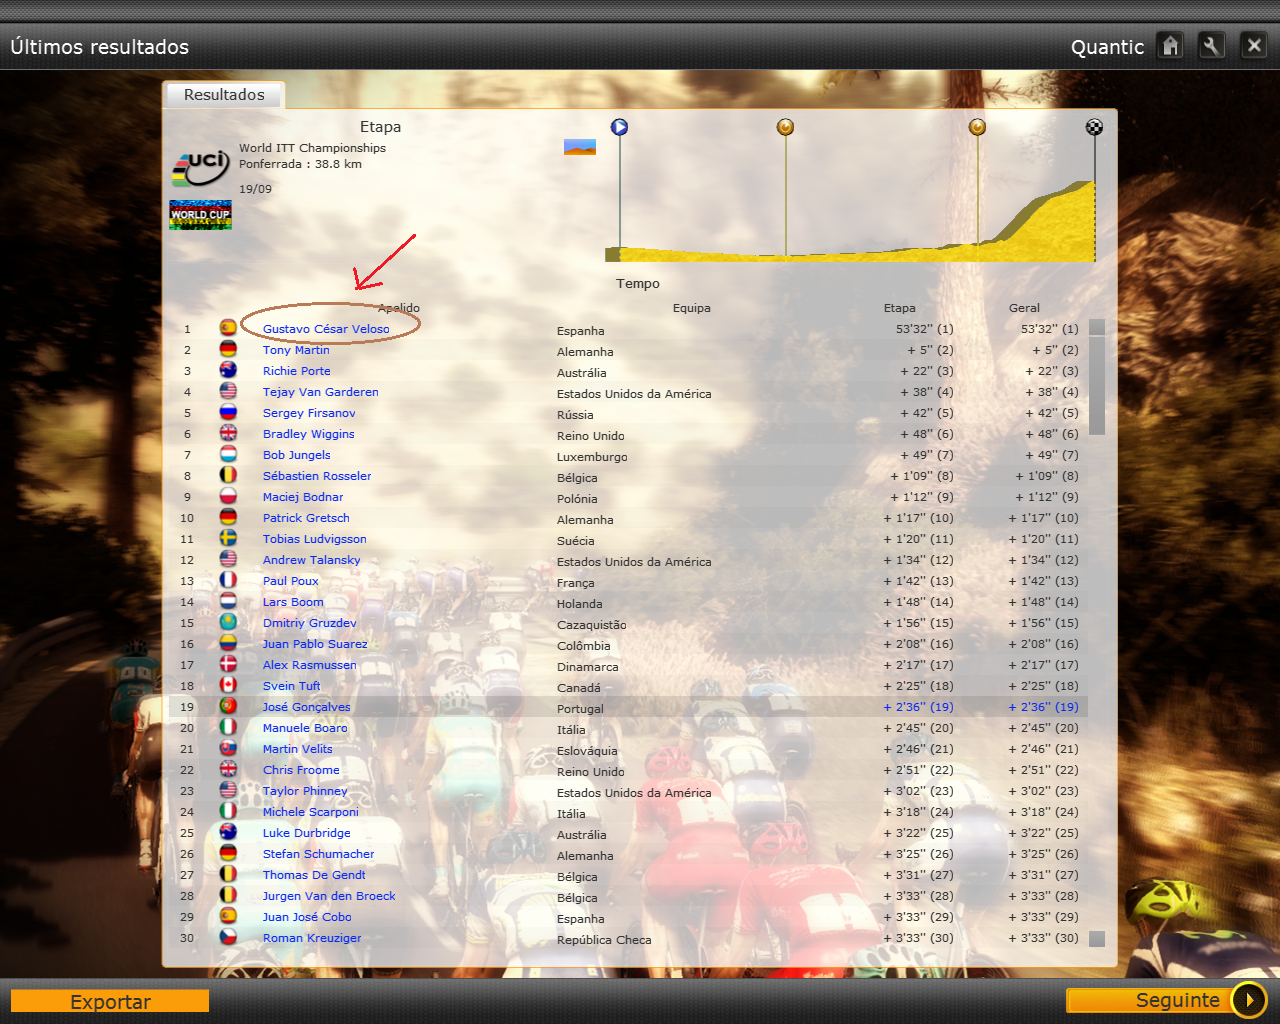Open rider Tony Martin's profile link
The height and width of the screenshot is (1024, 1280).
click(296, 350)
